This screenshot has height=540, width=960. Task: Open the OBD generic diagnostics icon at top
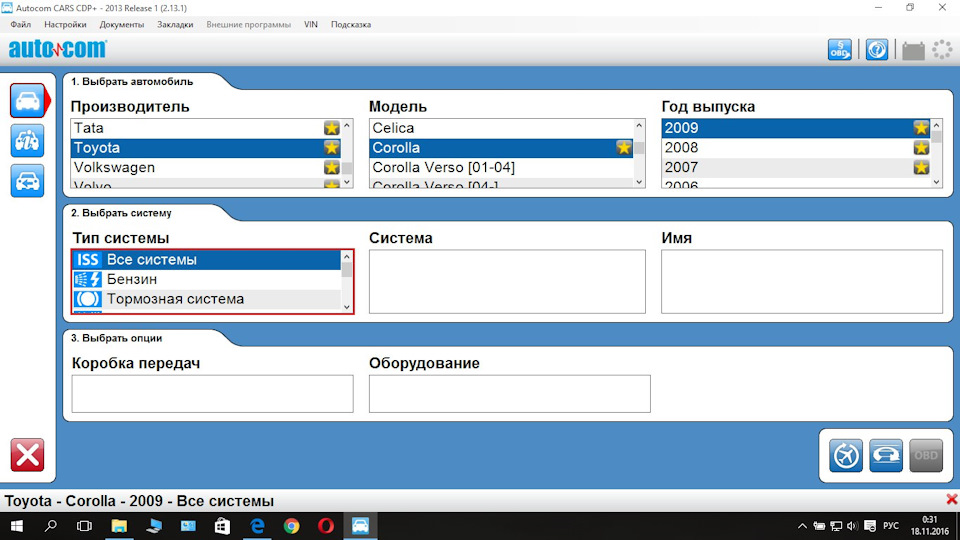pyautogui.click(x=839, y=50)
